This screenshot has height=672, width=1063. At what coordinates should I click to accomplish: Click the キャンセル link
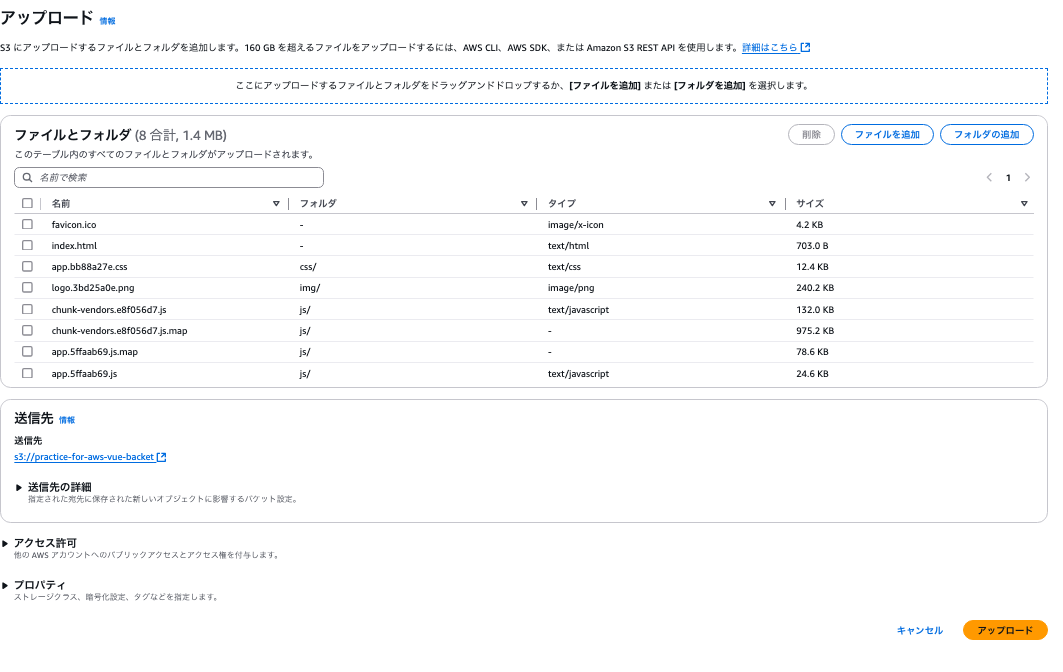click(x=918, y=630)
